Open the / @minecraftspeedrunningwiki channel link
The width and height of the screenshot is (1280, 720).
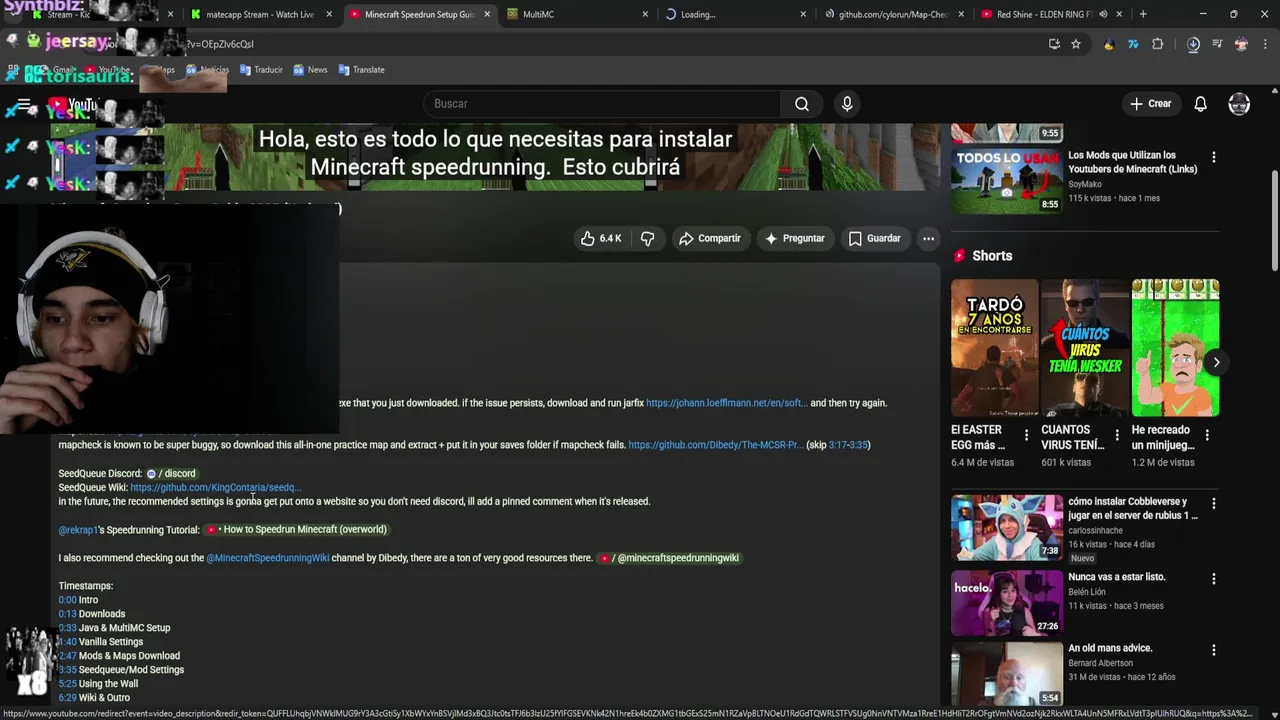point(669,557)
